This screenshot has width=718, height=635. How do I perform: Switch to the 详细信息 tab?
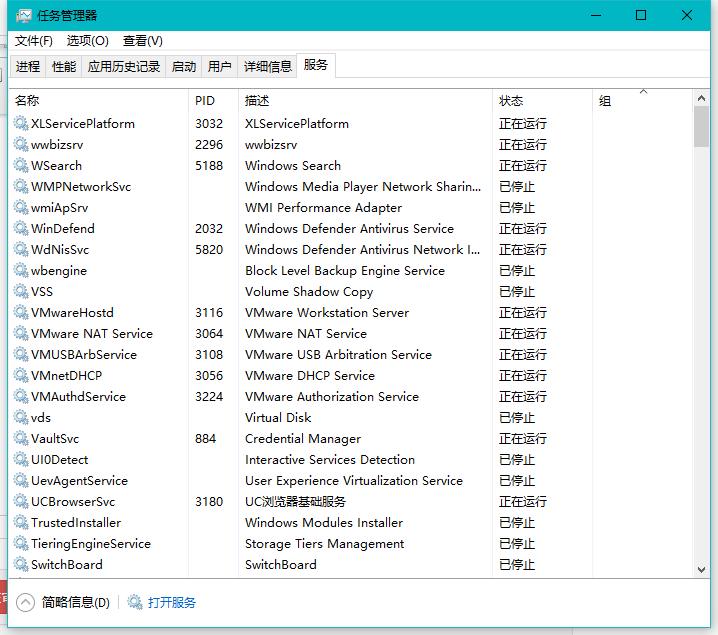coord(268,67)
